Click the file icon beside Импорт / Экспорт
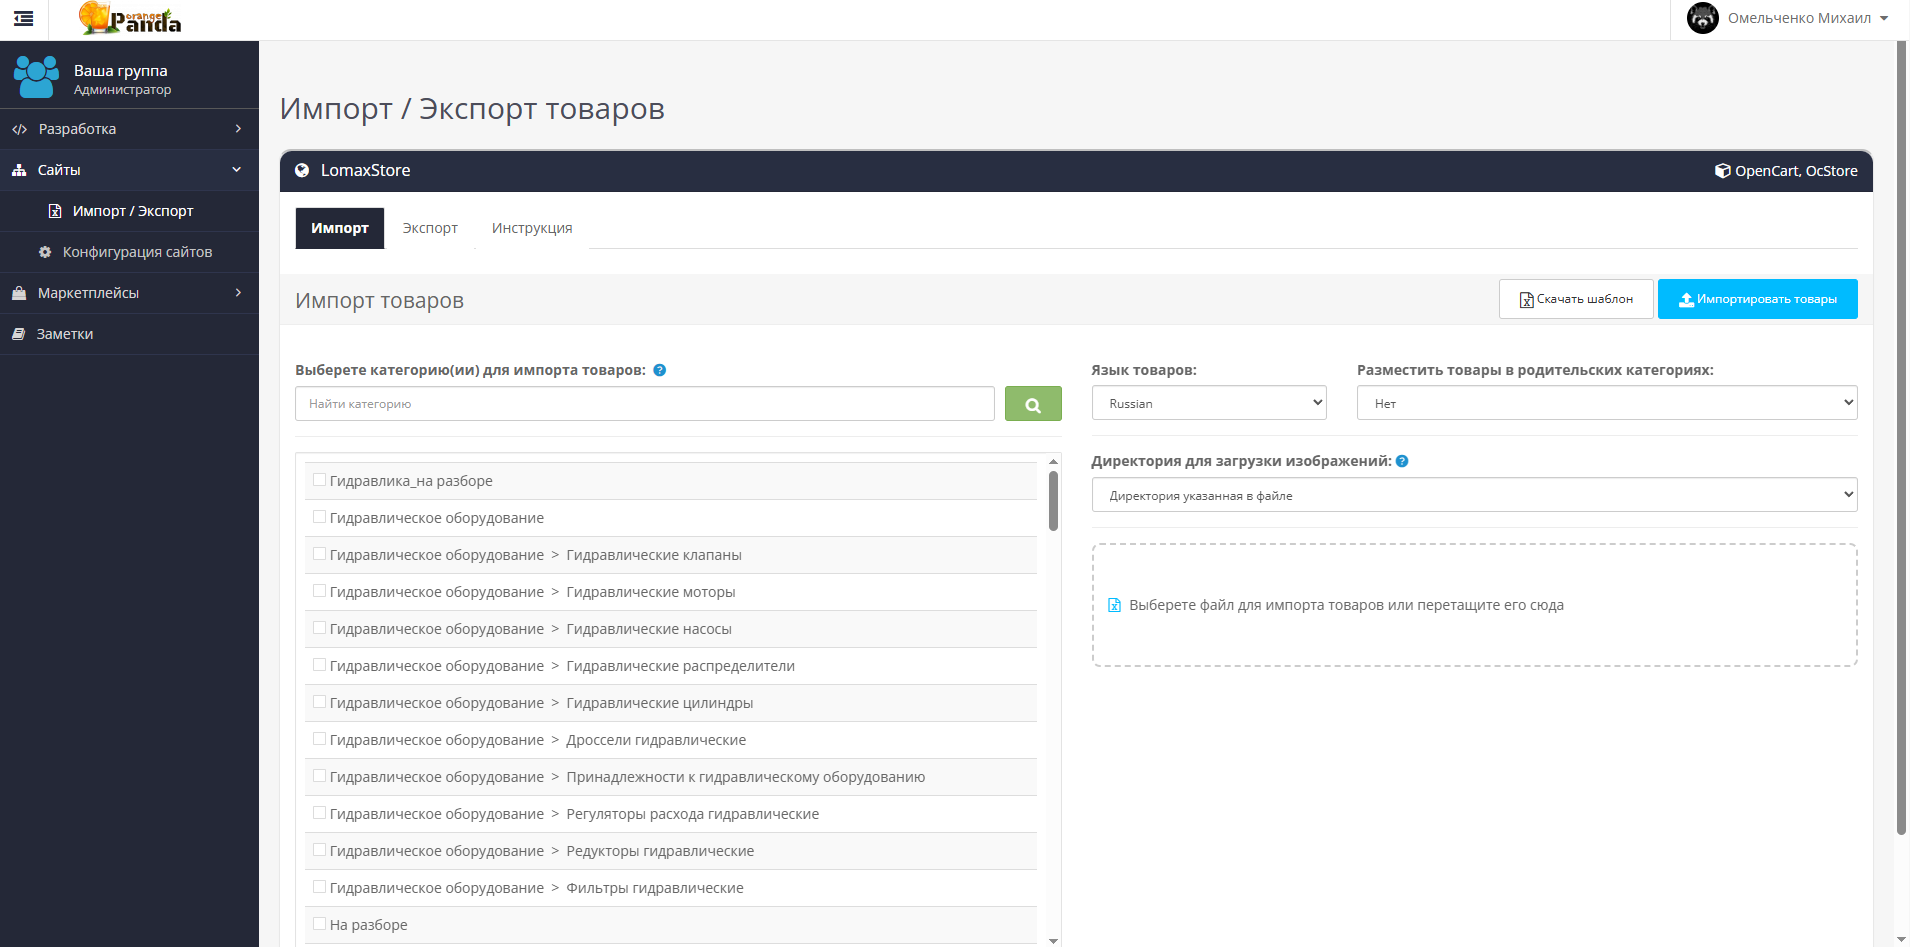1910x947 pixels. click(x=55, y=211)
